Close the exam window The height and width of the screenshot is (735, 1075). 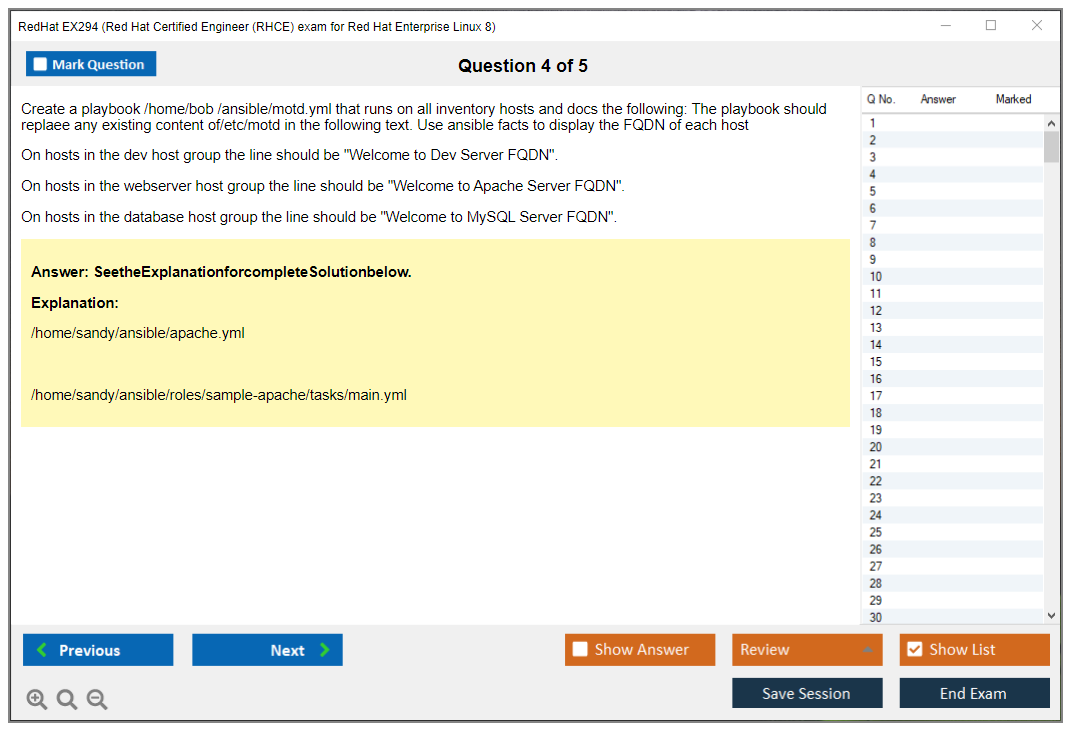pos(1037,26)
